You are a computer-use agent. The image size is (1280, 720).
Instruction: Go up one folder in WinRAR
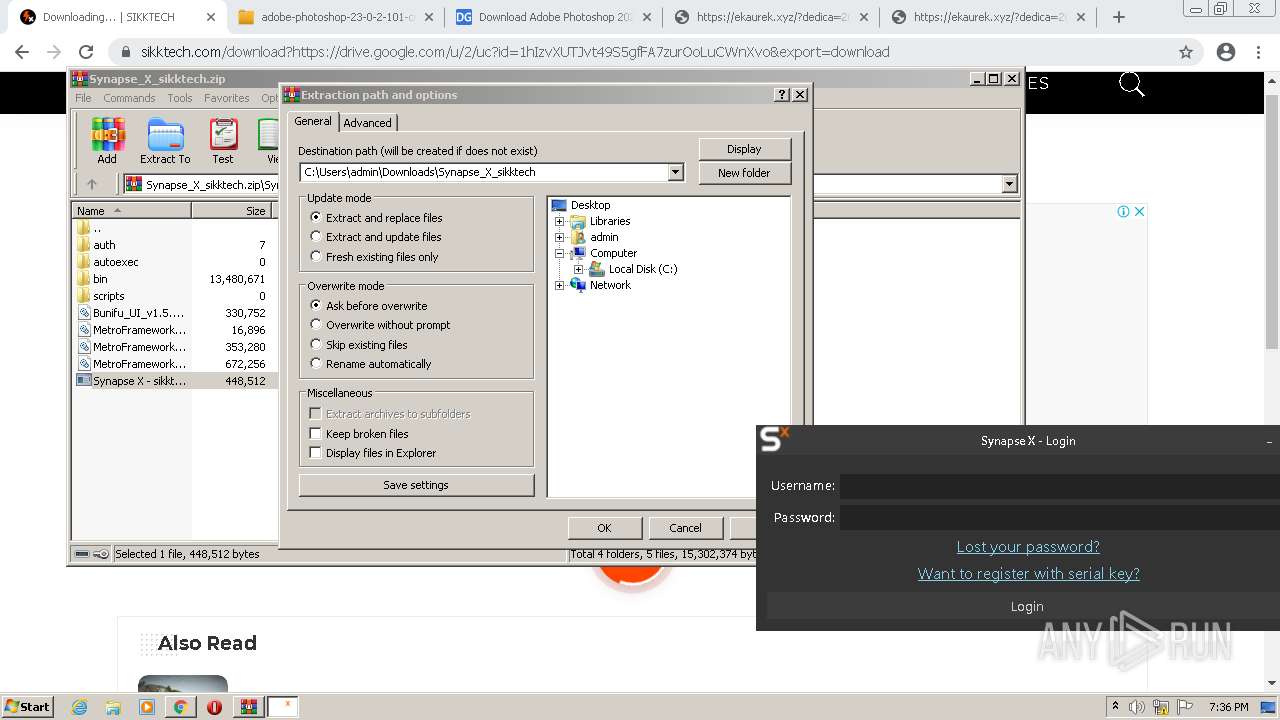point(92,184)
